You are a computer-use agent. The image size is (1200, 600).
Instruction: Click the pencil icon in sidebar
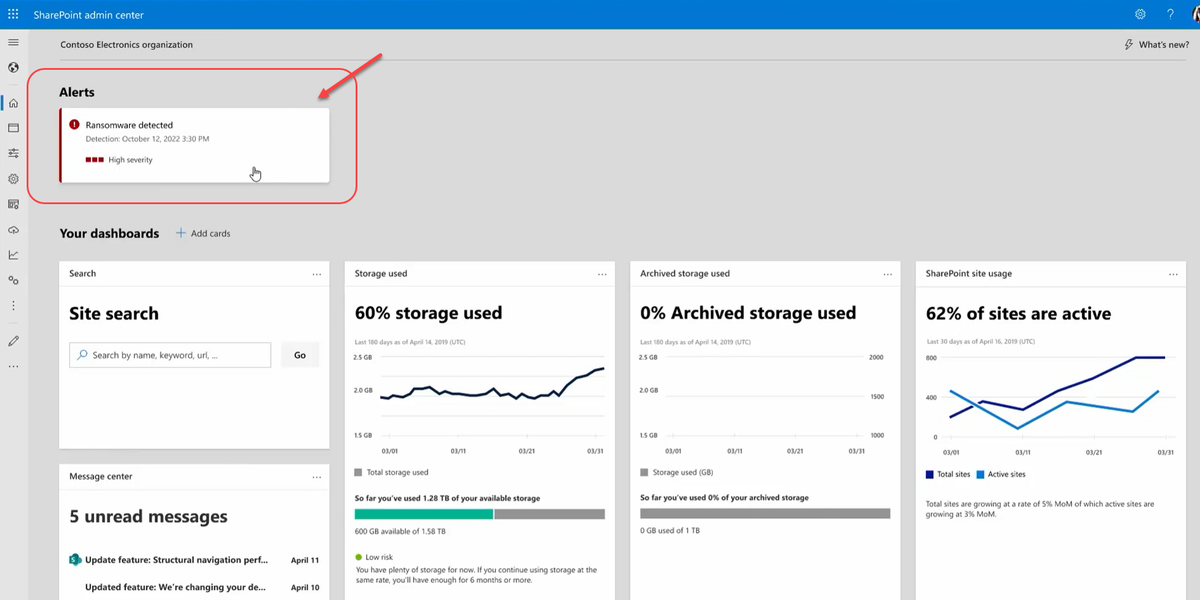click(13, 341)
